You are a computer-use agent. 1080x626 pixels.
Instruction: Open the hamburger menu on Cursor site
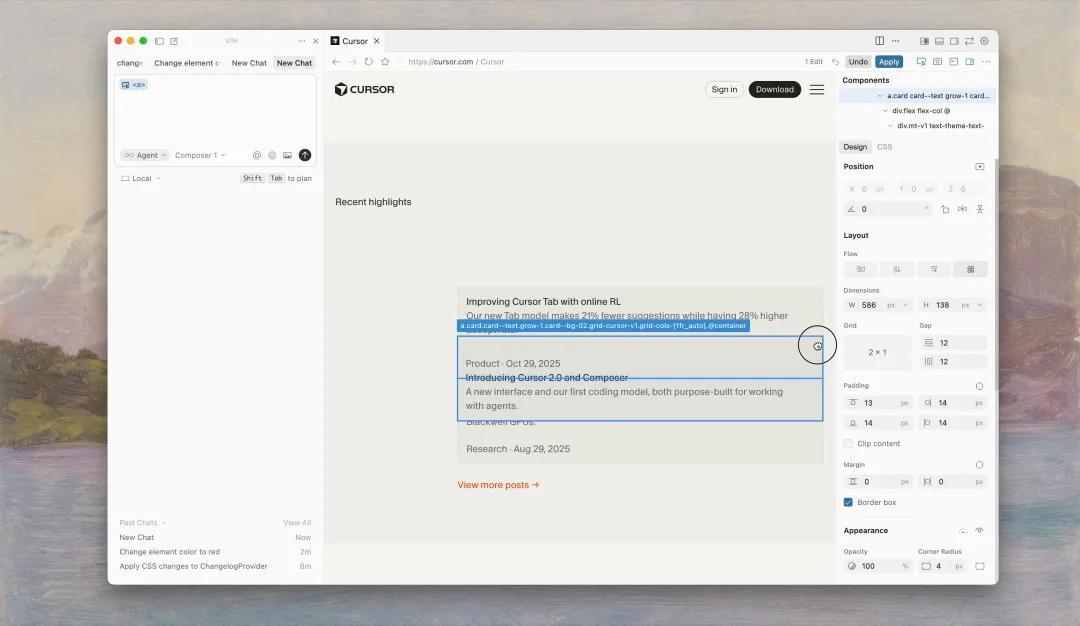tap(817, 90)
